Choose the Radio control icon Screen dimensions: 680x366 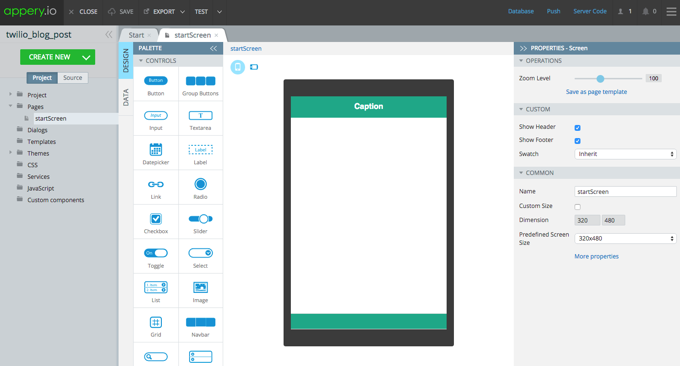[200, 184]
